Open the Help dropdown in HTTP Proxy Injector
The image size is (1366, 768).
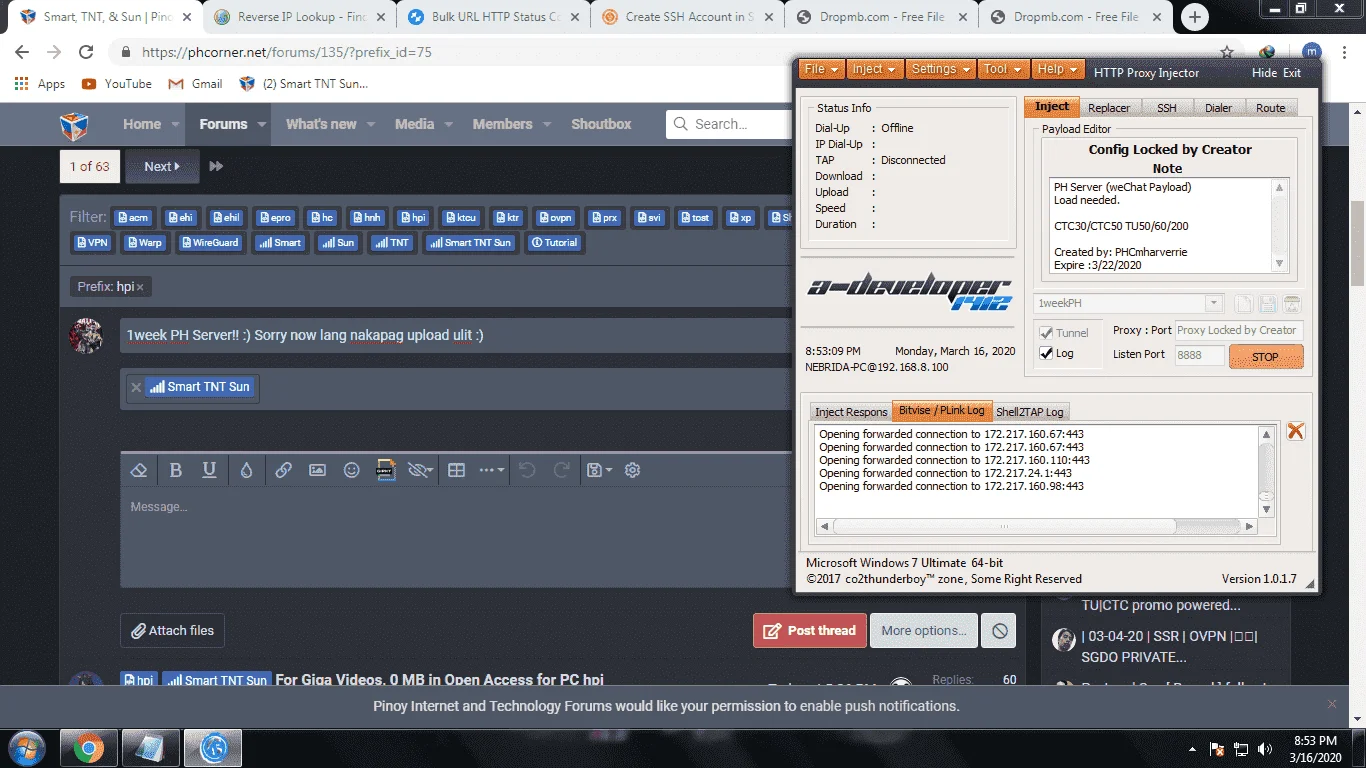[1058, 69]
